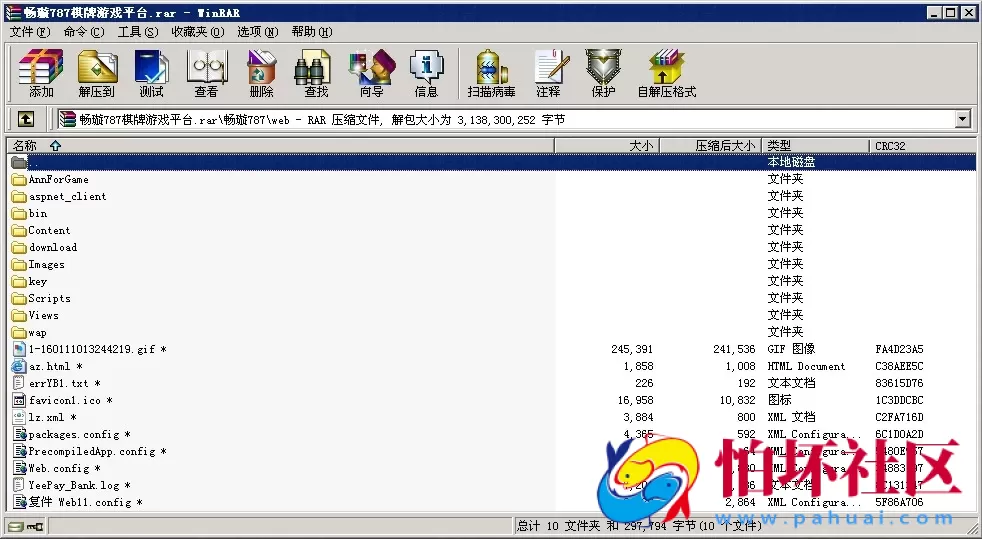The height and width of the screenshot is (539, 982).
Task: Open the Commands (命令) menu
Action: (x=84, y=32)
